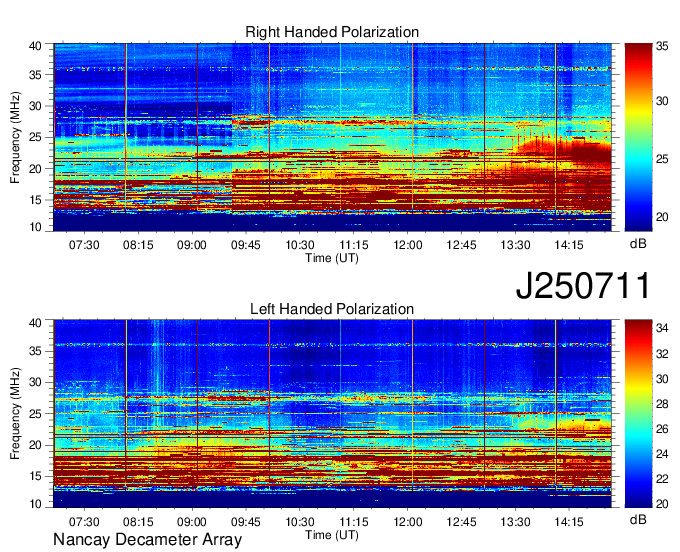Click the 20 dB value on top colorbar
The height and width of the screenshot is (552, 680).
point(662,217)
